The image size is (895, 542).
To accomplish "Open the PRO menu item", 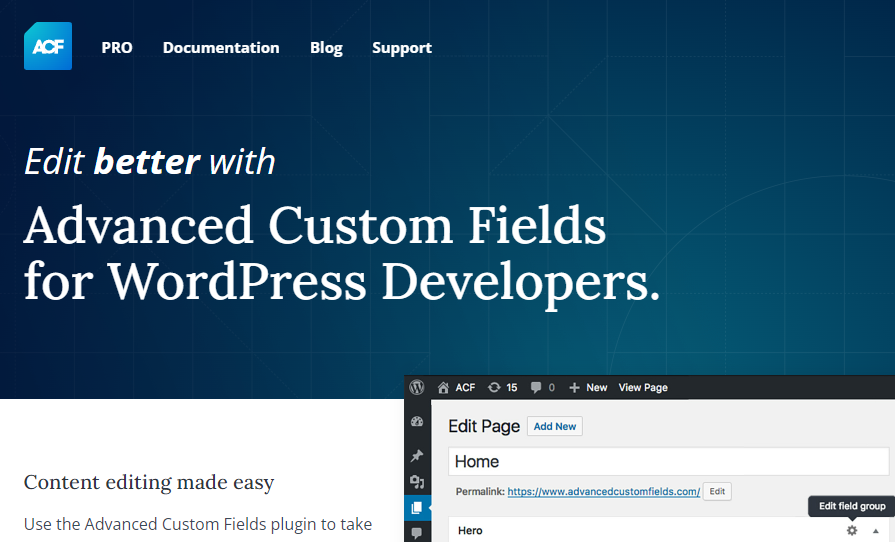I will [x=117, y=48].
